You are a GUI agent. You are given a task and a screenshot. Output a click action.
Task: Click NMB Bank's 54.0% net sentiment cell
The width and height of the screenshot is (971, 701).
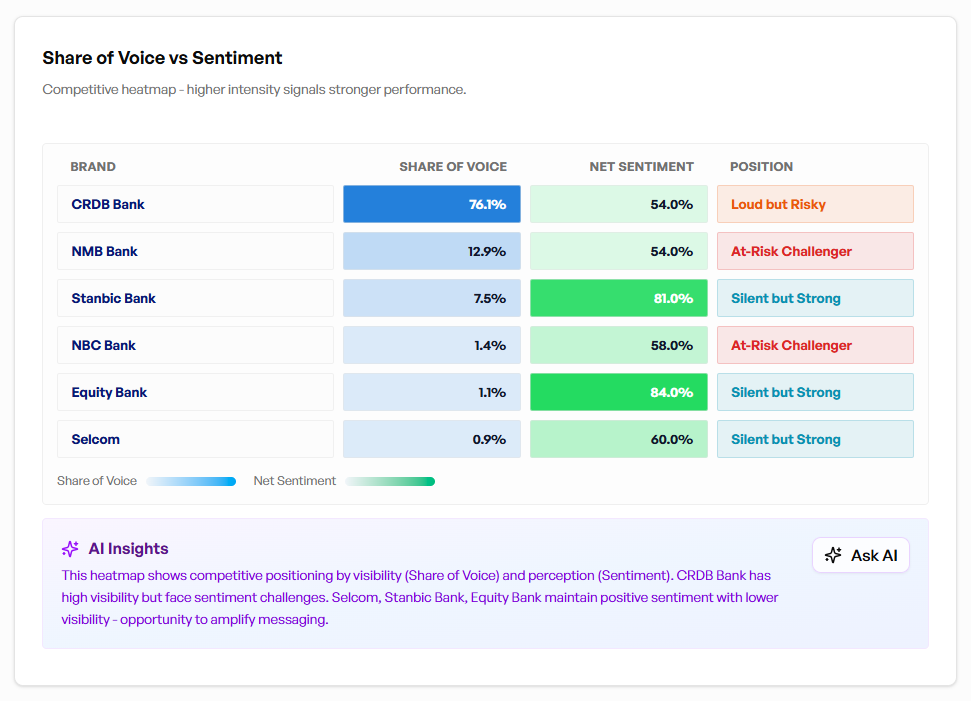click(619, 251)
